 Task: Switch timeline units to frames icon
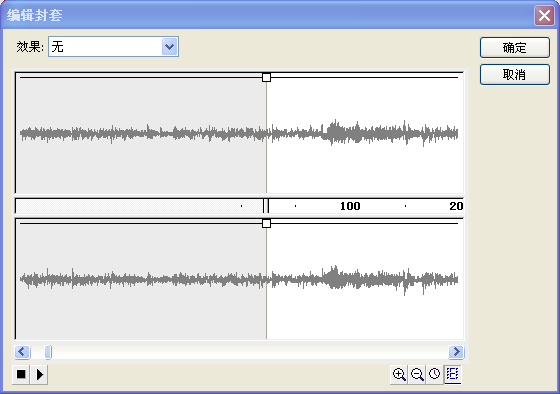click(x=452, y=374)
